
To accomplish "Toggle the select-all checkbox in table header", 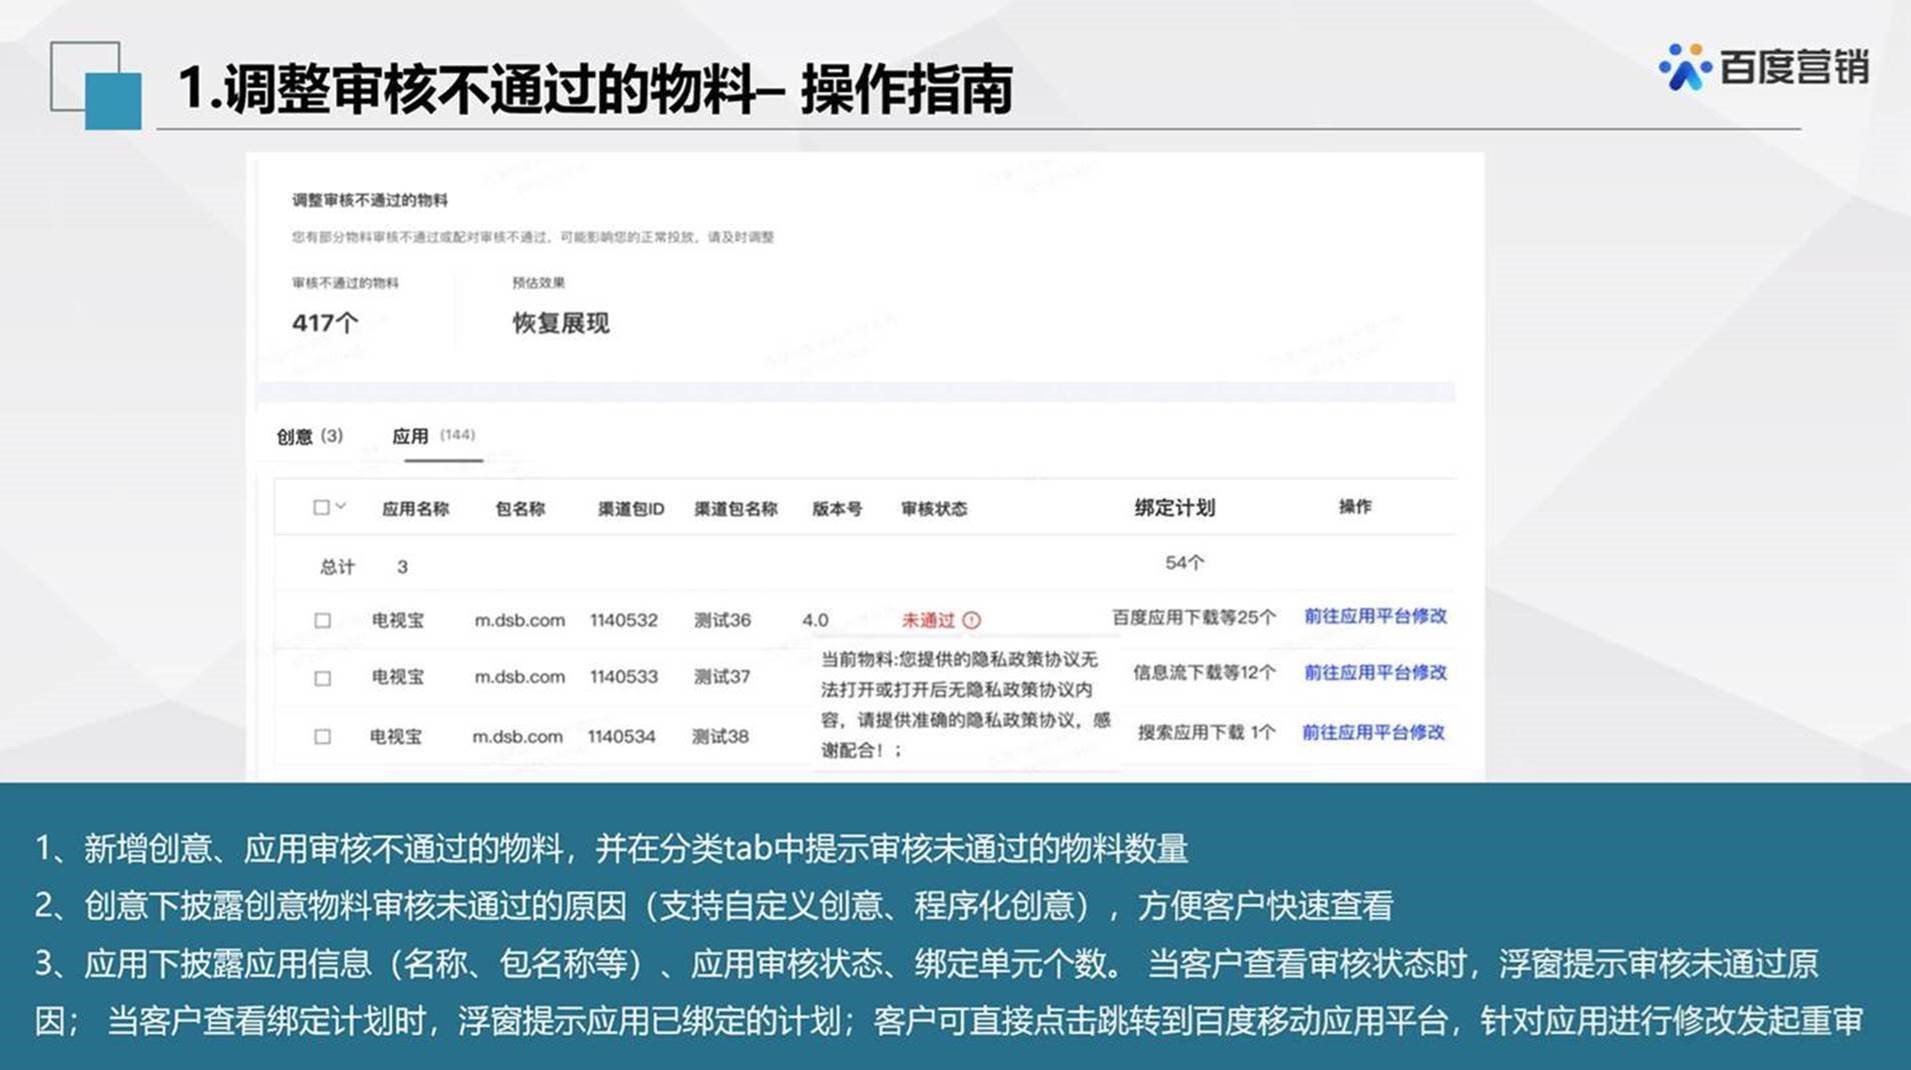I will point(321,508).
